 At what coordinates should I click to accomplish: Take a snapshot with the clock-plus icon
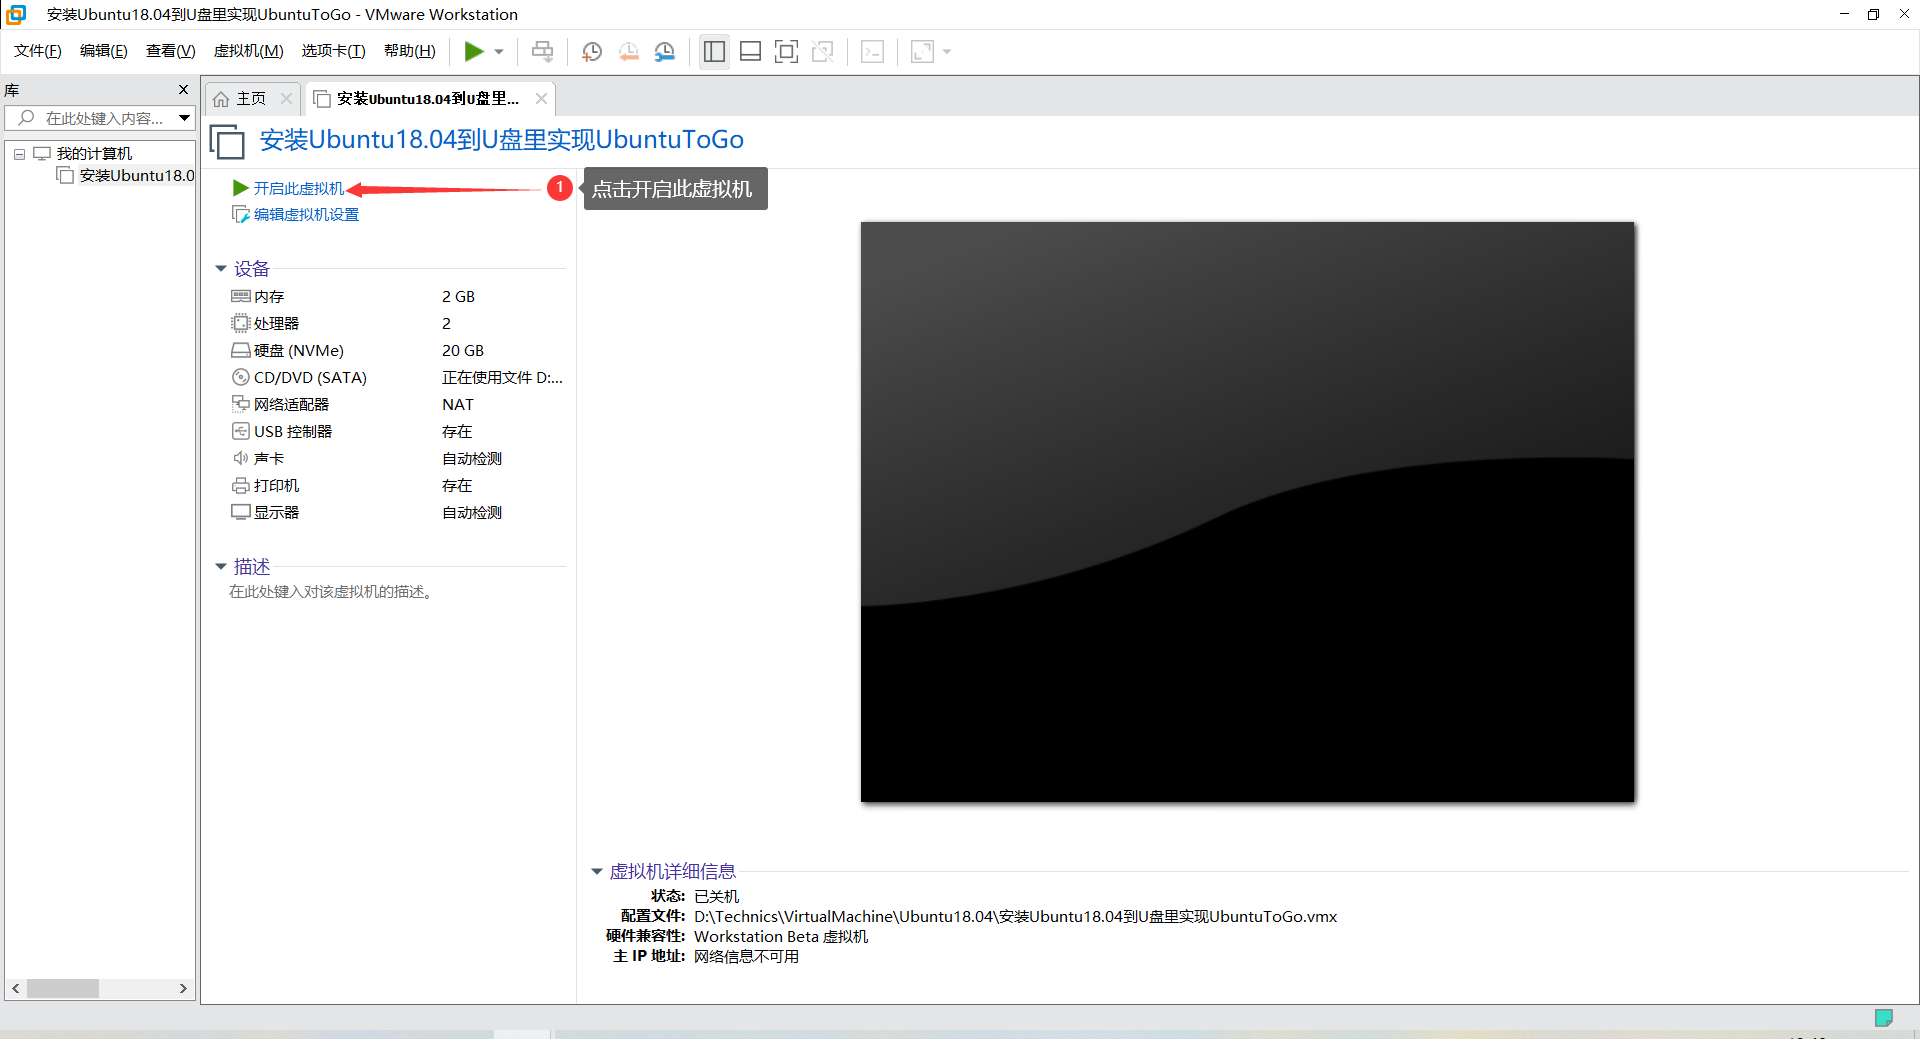(x=592, y=51)
